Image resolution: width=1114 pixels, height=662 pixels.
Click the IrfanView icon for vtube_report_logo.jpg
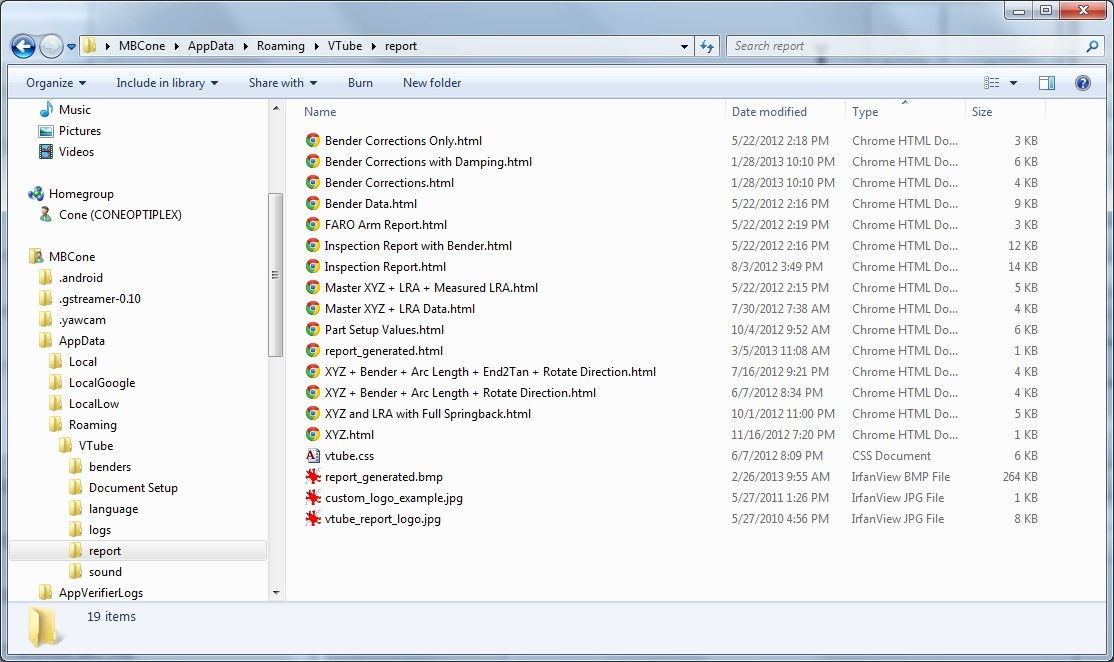tap(313, 519)
